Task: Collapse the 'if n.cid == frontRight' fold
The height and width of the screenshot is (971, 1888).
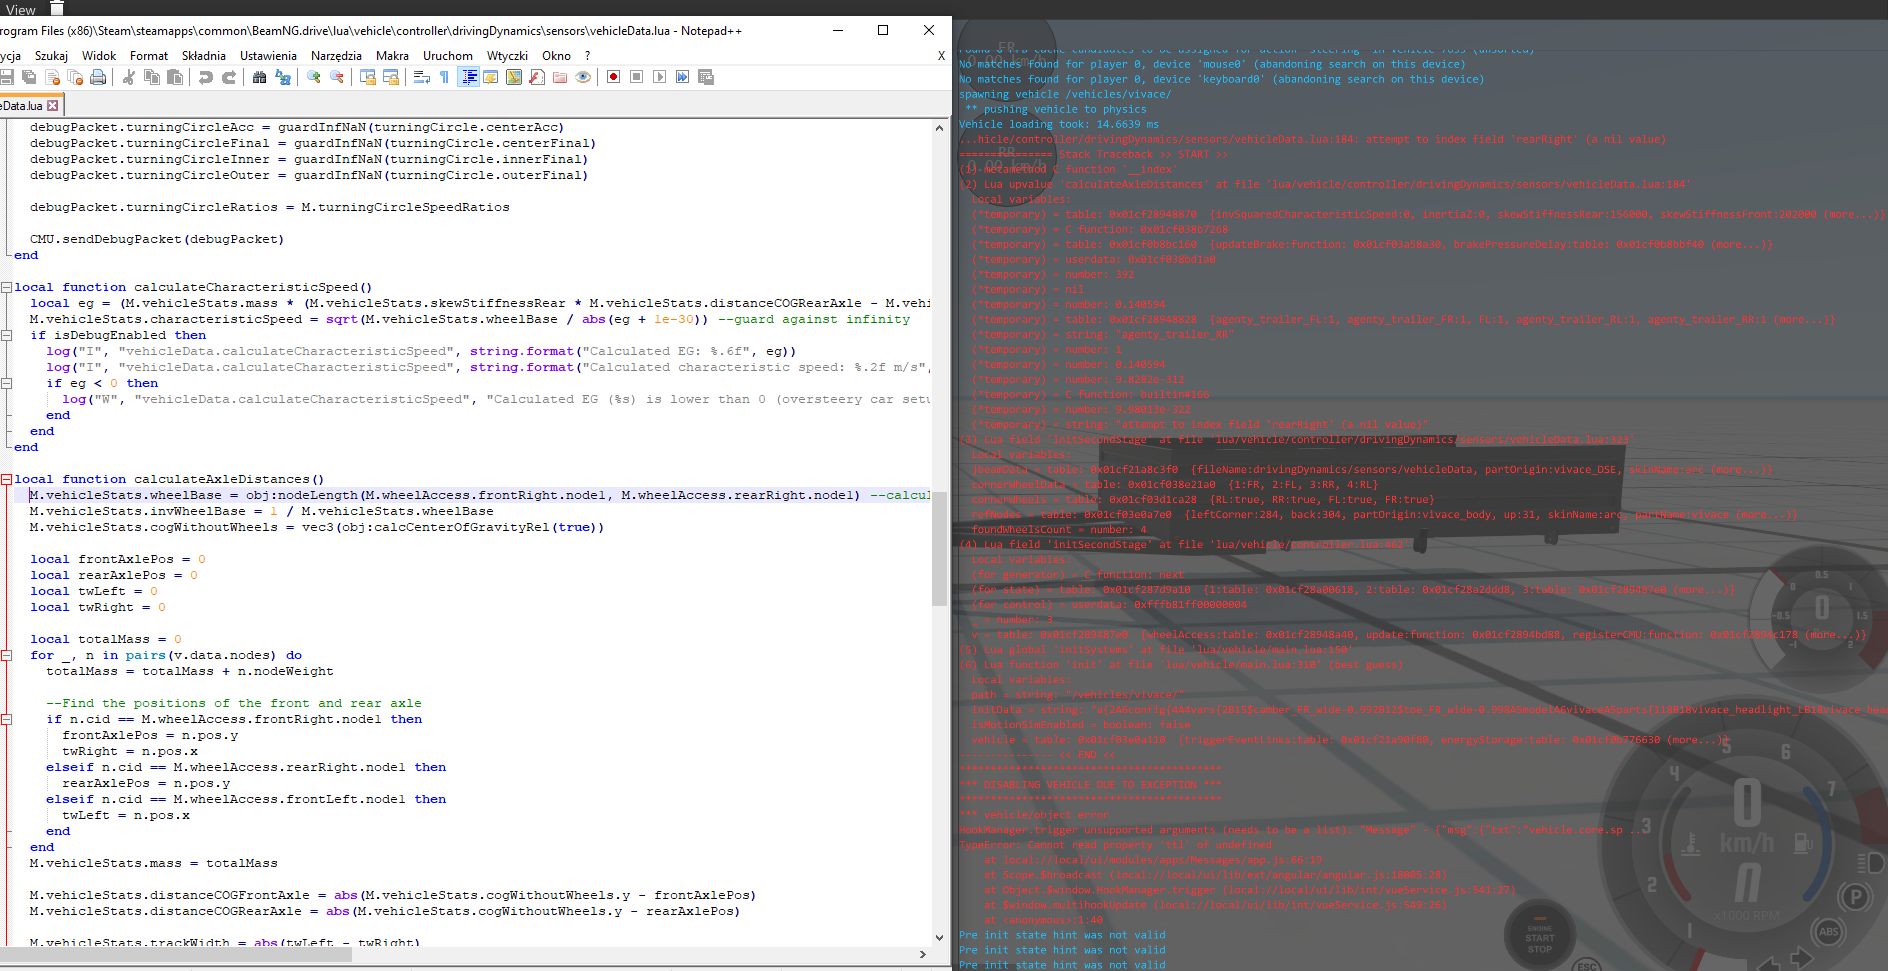Action: (x=6, y=719)
